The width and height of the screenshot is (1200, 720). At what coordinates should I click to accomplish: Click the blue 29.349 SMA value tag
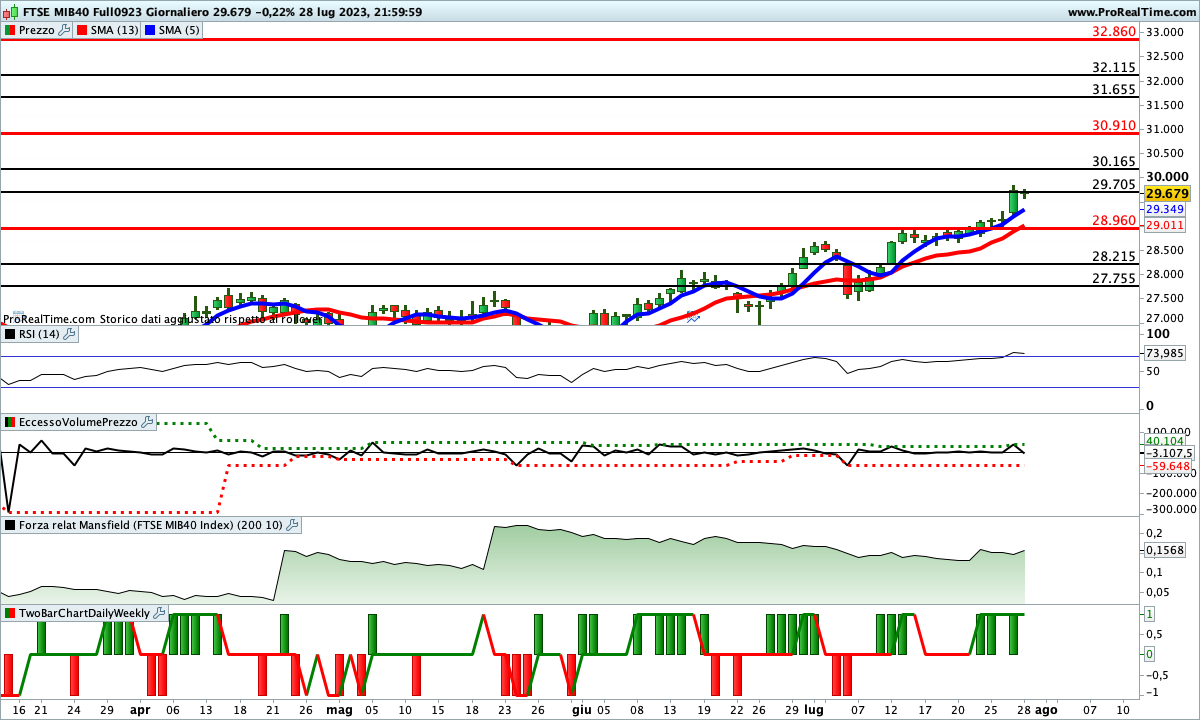1165,210
